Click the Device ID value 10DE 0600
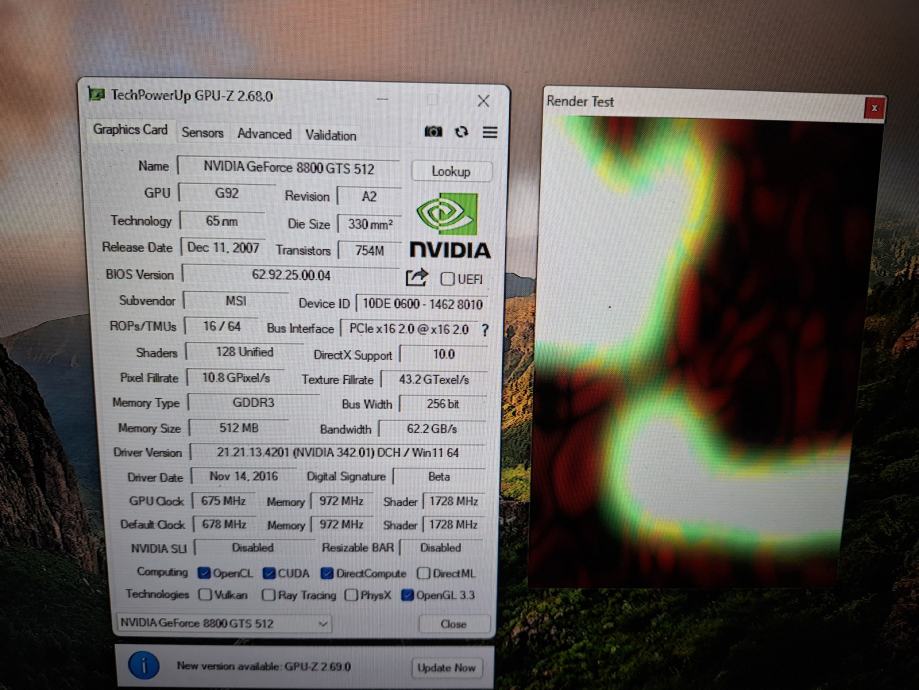 [x=422, y=304]
